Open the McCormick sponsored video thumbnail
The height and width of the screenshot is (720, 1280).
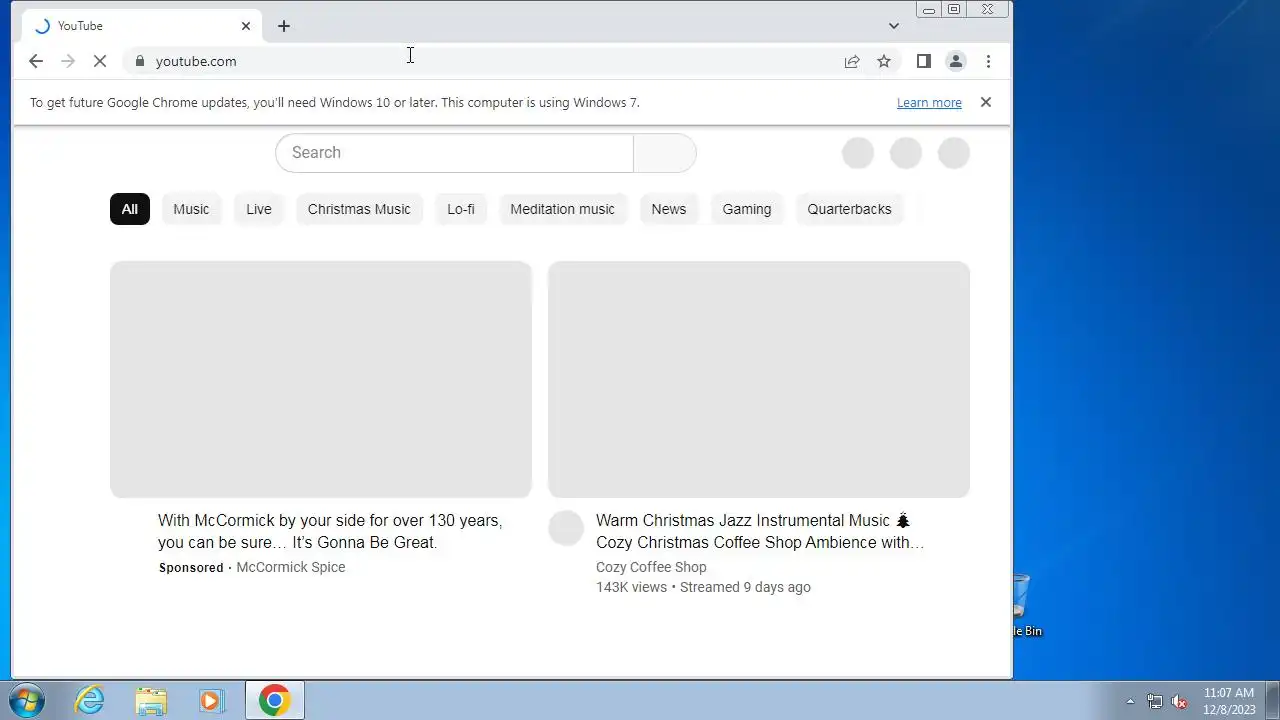tap(321, 379)
